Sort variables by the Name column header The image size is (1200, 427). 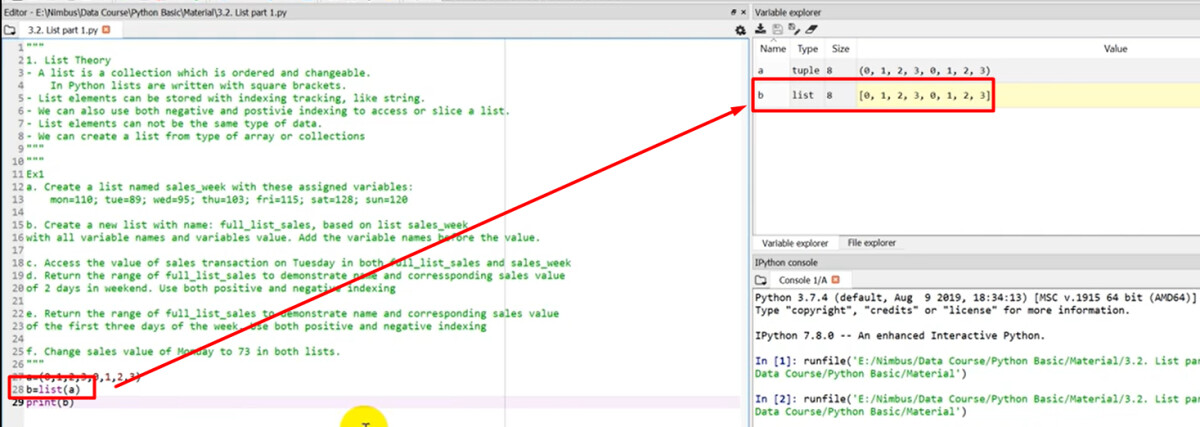click(772, 48)
